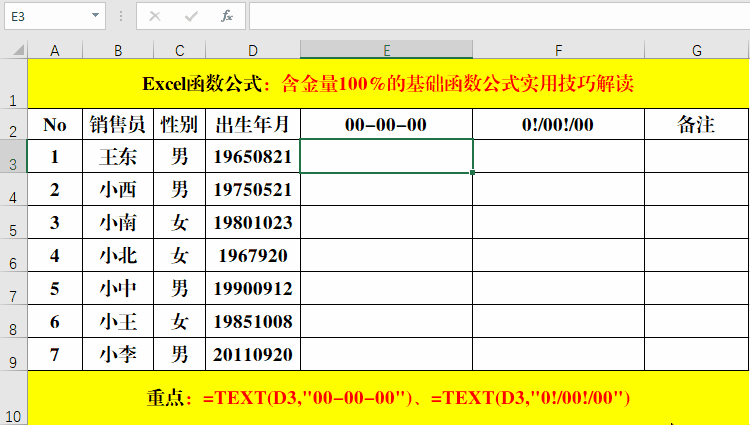
Task: Click cell containing '王东'
Action: (x=118, y=156)
